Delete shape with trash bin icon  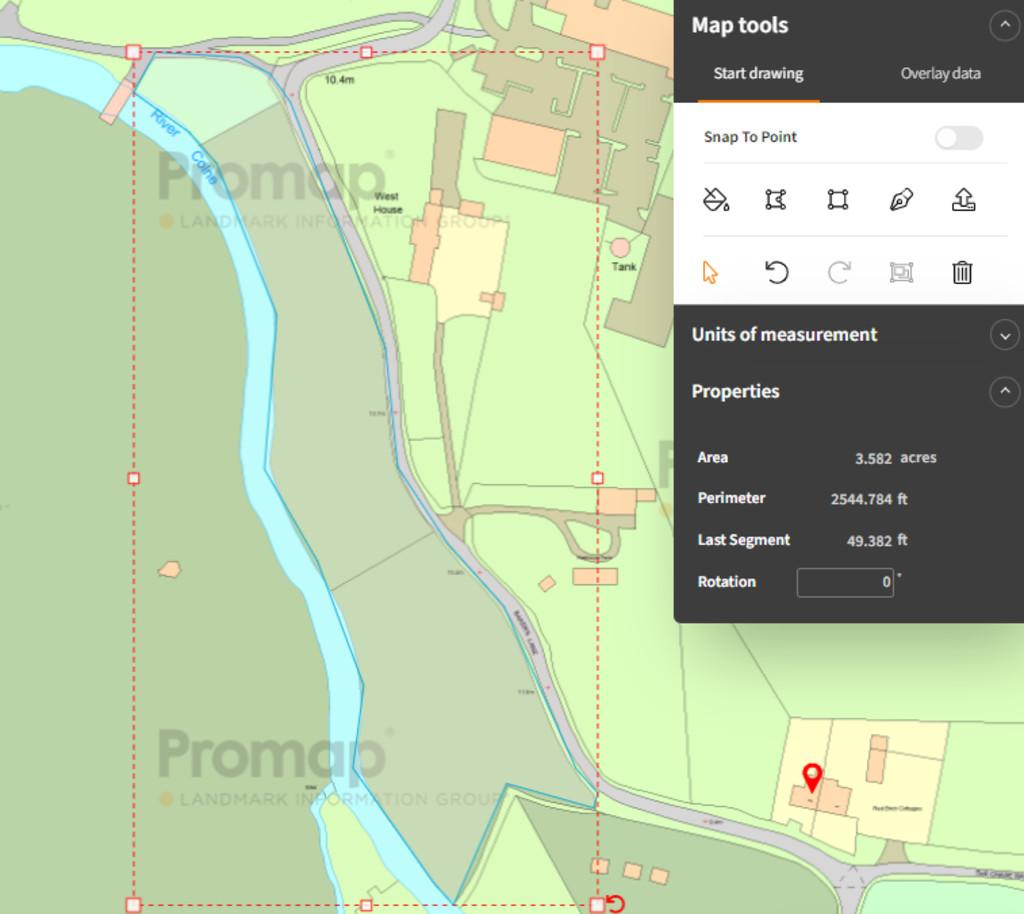pos(962,272)
